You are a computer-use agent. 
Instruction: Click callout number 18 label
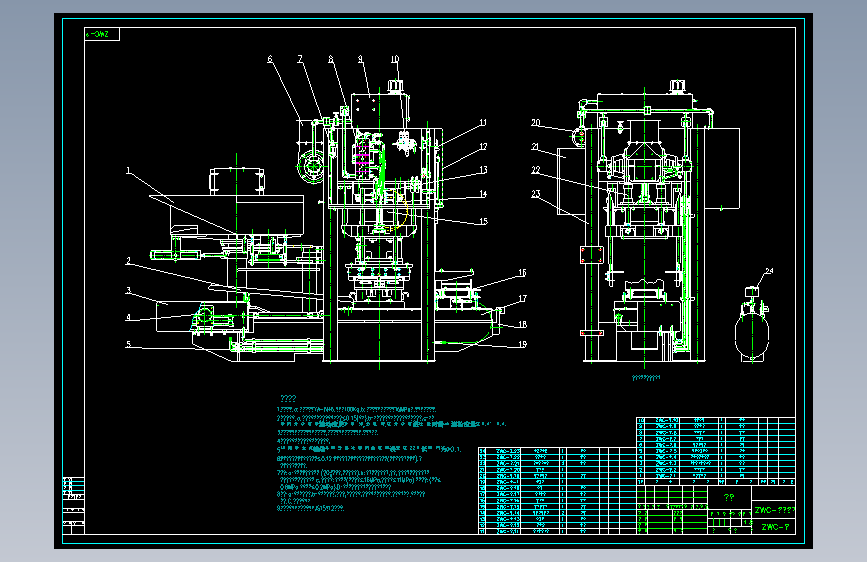coord(522,325)
